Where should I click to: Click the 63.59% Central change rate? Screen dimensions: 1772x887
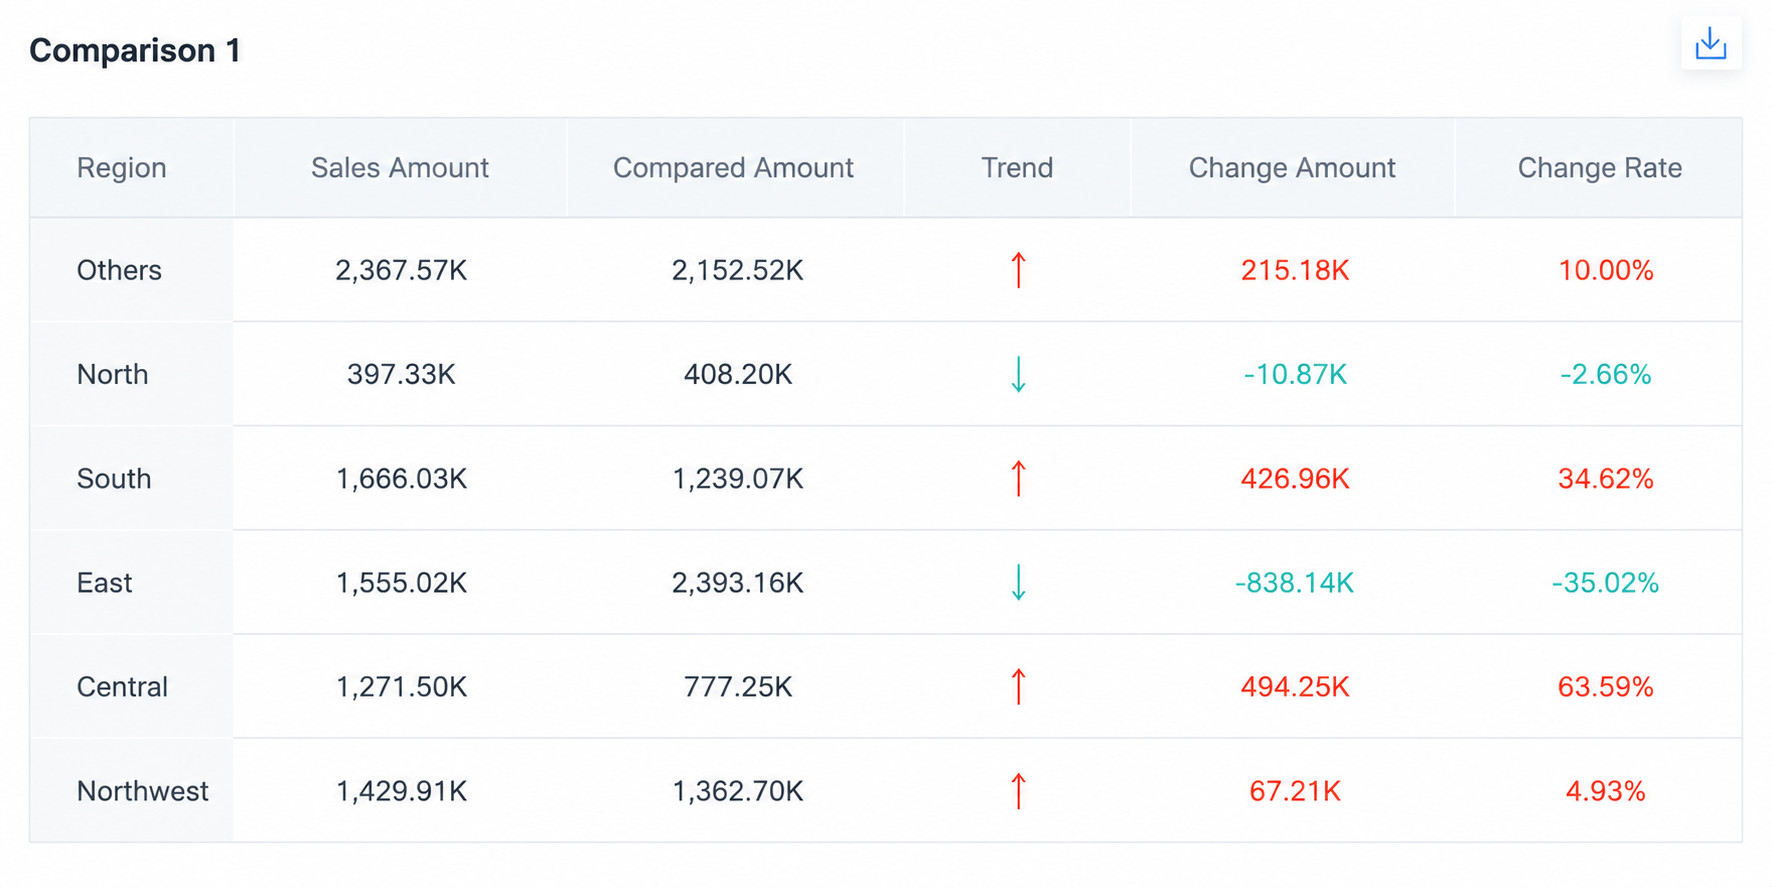coord(1605,686)
